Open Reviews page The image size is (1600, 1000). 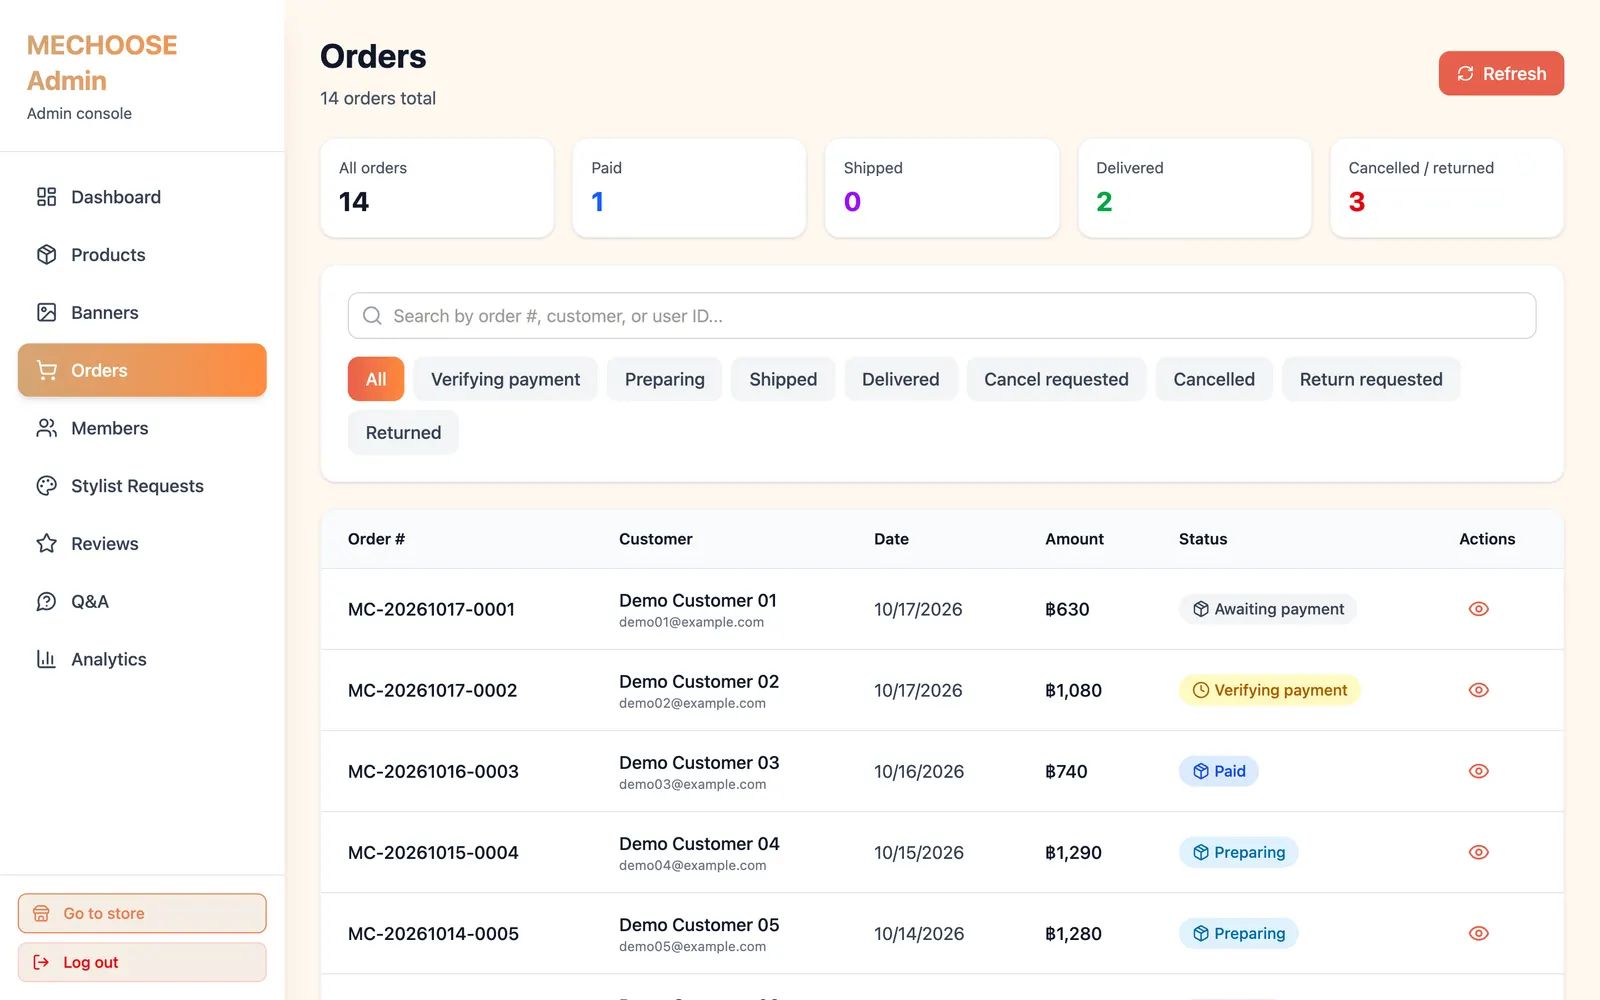point(142,544)
